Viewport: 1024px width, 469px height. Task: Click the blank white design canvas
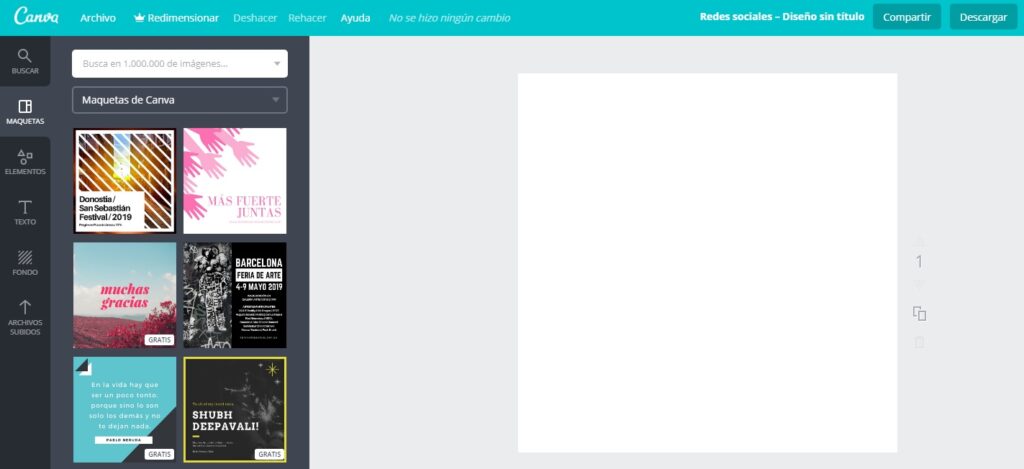click(x=707, y=263)
